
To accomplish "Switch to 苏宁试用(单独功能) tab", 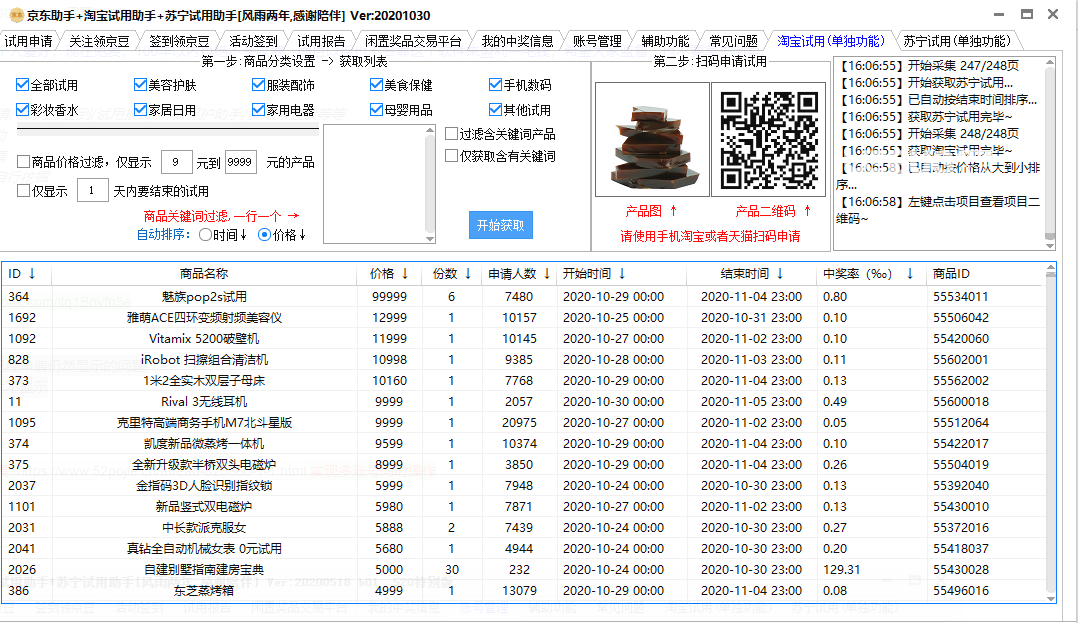I will click(956, 41).
